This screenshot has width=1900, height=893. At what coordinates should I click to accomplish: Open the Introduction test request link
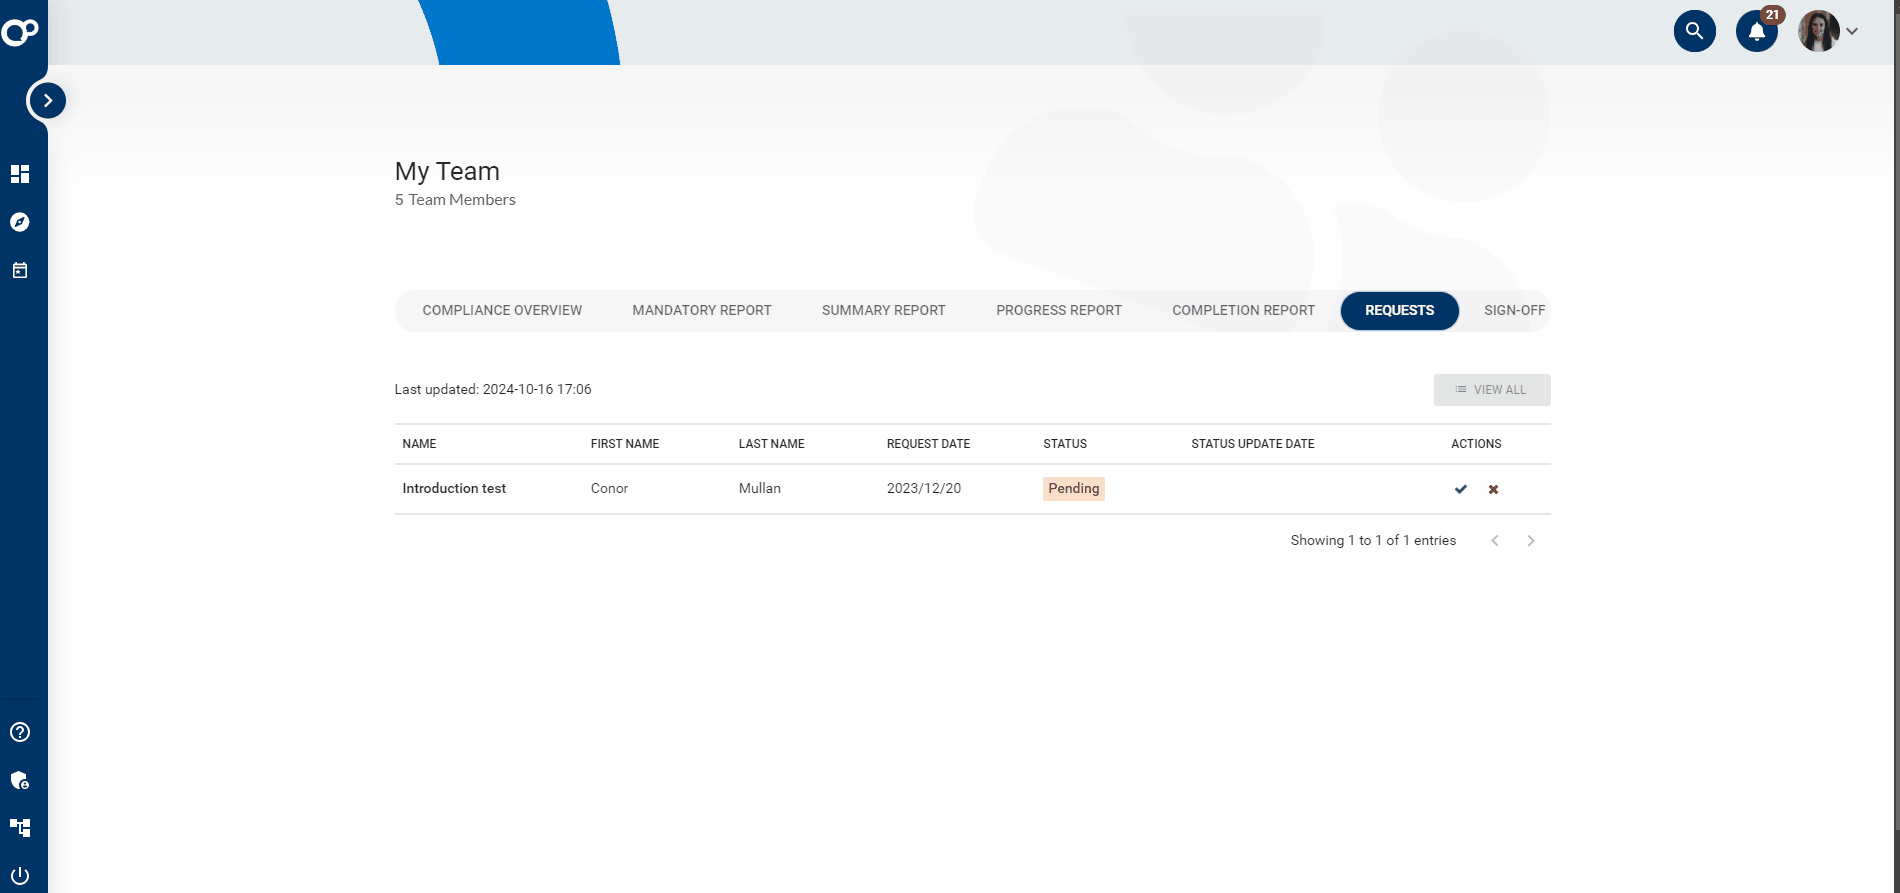click(454, 489)
